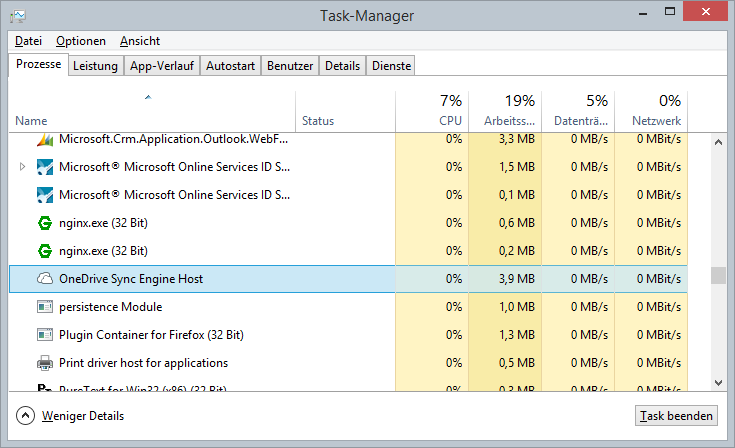Select the Prozesse tab
Screen dimensions: 735x448
[x=38, y=64]
